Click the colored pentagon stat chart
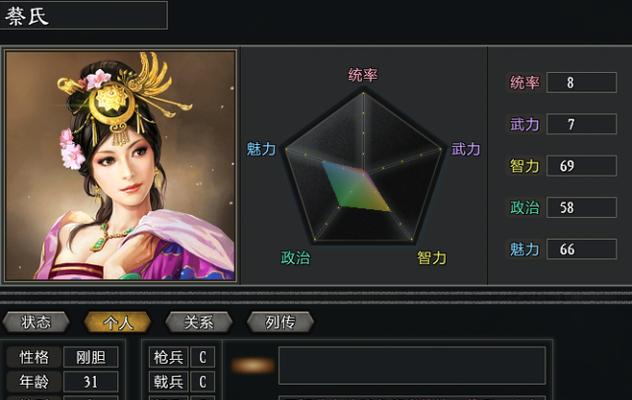This screenshot has width=632, height=400. 363,167
